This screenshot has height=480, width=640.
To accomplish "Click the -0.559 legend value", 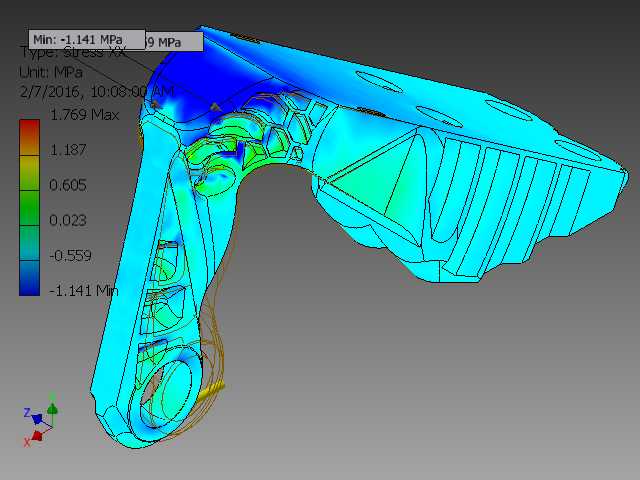I will pos(70,256).
